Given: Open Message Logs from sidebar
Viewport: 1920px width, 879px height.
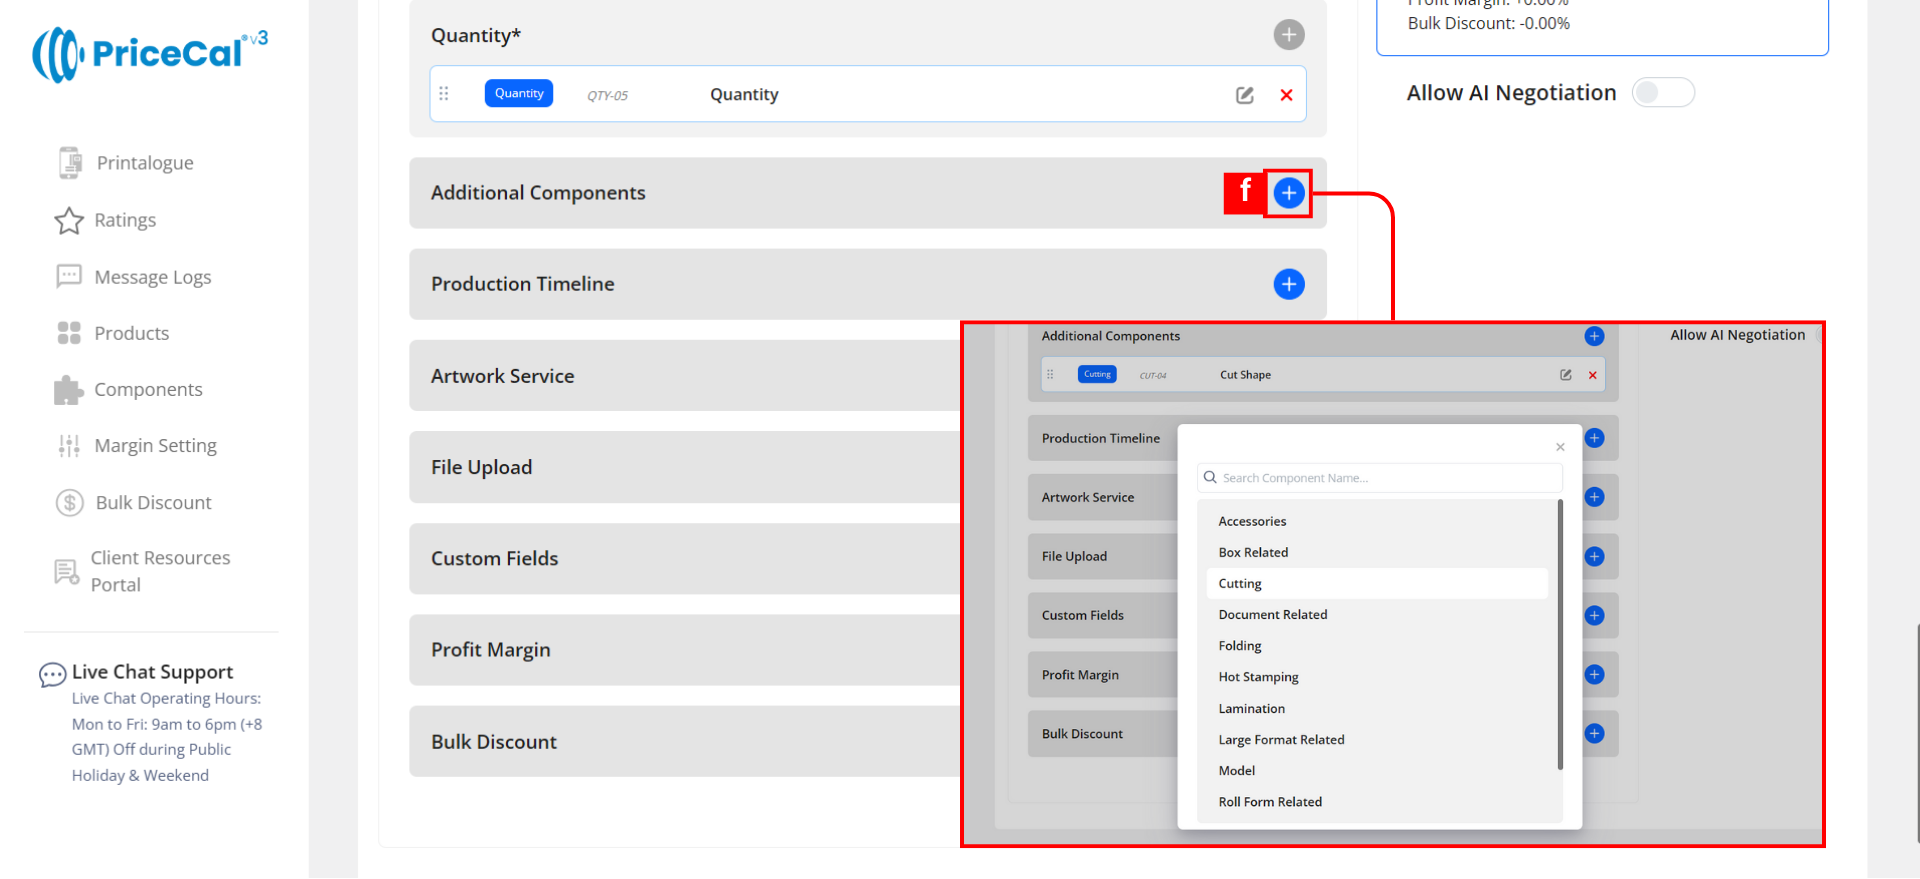Looking at the screenshot, I should (x=152, y=277).
